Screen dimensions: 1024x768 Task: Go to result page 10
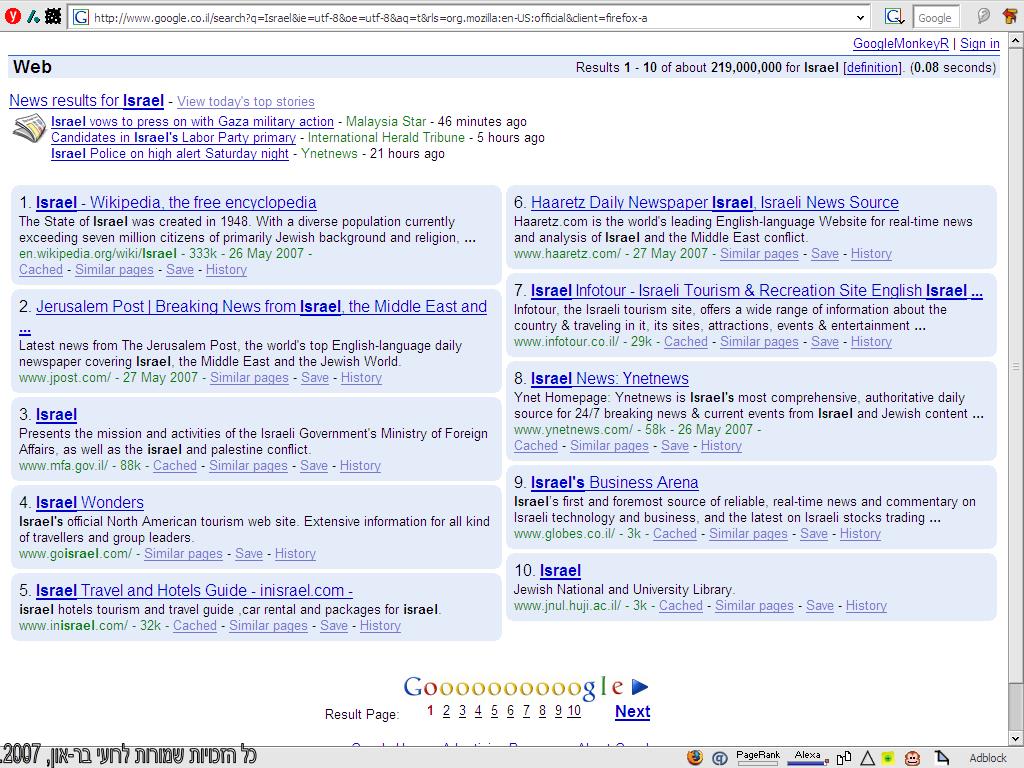coord(574,711)
